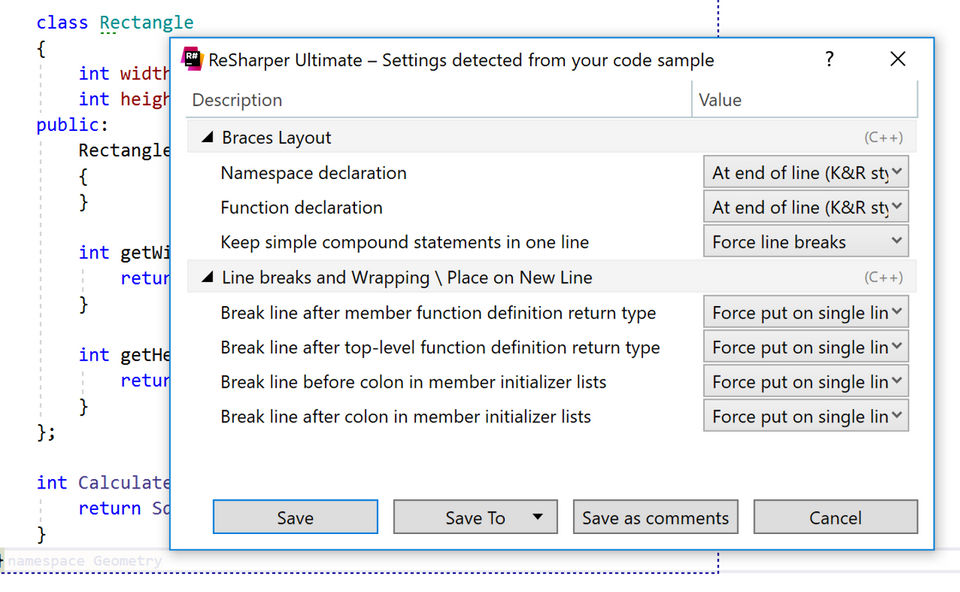The width and height of the screenshot is (960, 592).
Task: Click the Rectangle class name in code
Action: click(146, 22)
